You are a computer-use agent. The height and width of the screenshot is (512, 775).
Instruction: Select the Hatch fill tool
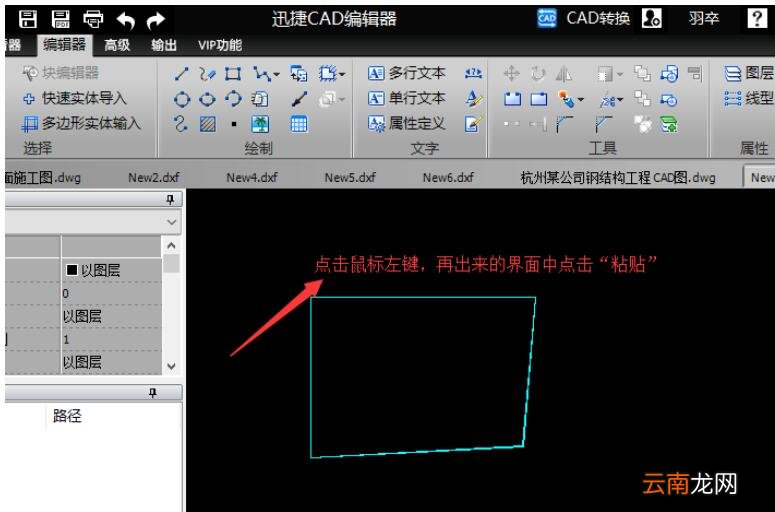click(207, 124)
